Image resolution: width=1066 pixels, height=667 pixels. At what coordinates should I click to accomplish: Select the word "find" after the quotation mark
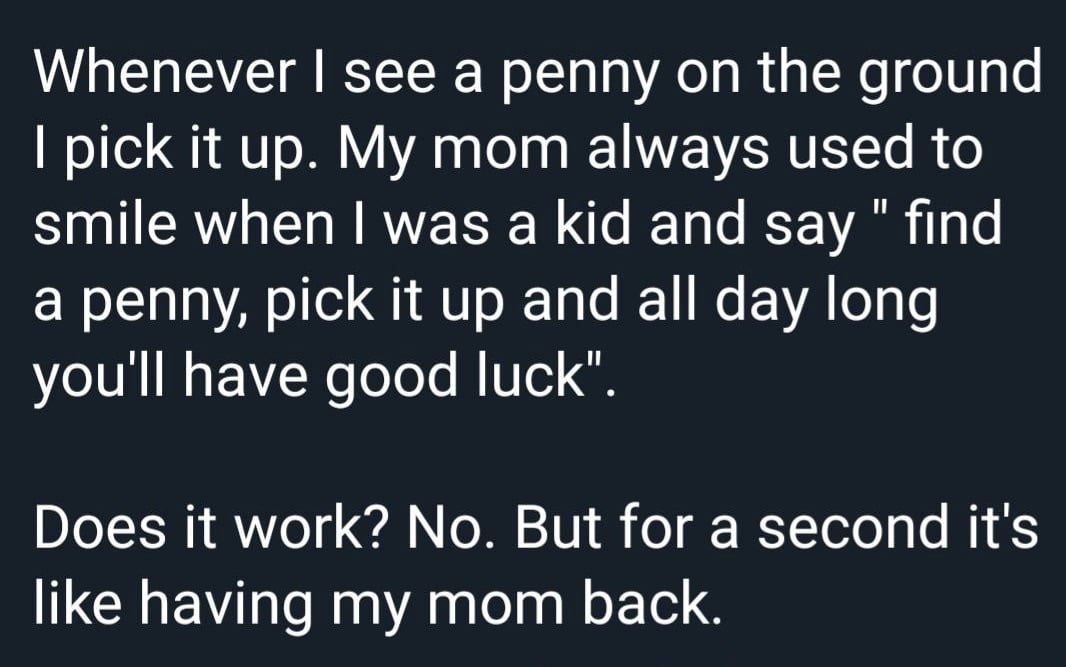click(x=952, y=224)
